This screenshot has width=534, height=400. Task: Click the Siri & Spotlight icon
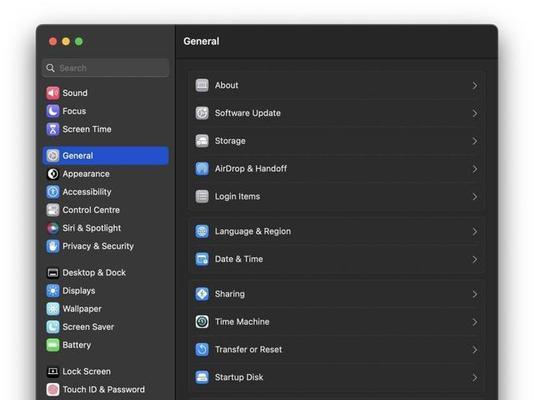click(x=53, y=228)
